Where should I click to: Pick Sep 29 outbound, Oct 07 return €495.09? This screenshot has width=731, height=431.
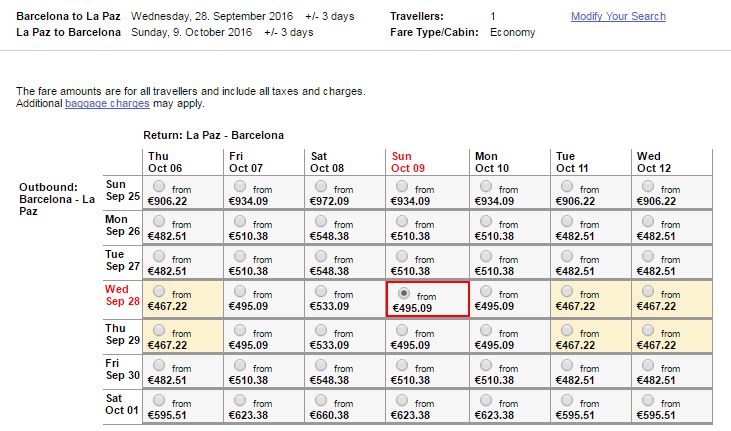point(240,331)
